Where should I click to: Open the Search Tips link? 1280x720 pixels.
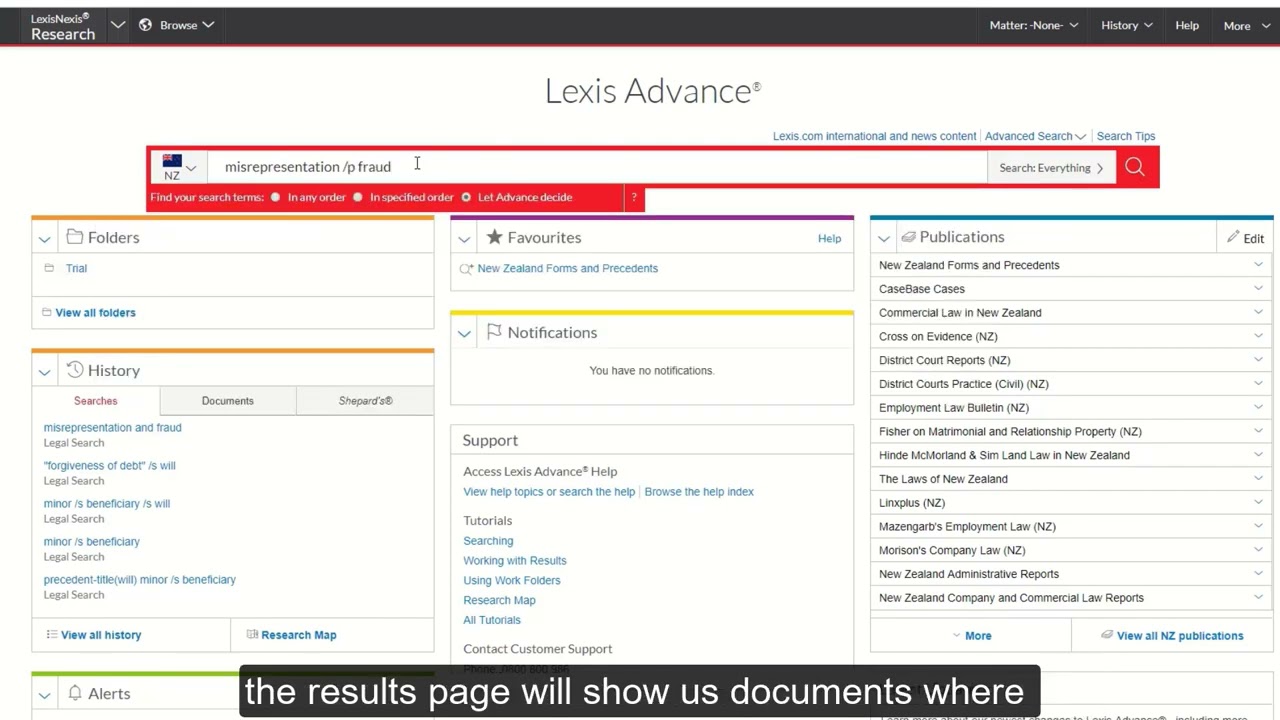click(1125, 136)
